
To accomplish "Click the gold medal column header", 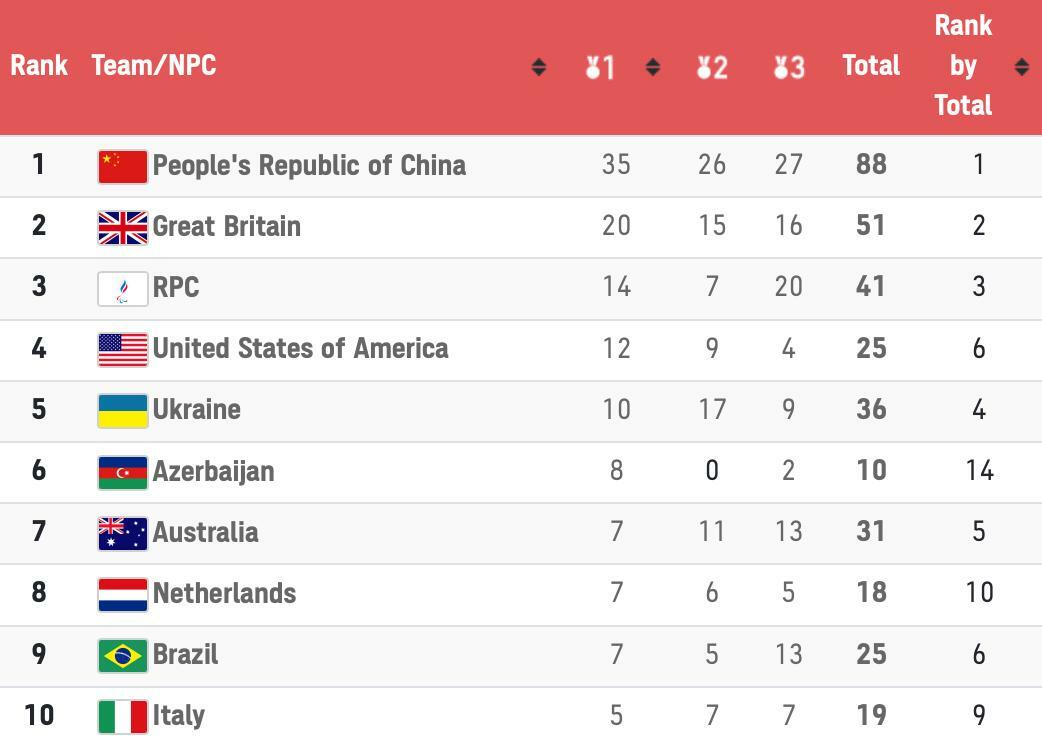I will point(600,67).
